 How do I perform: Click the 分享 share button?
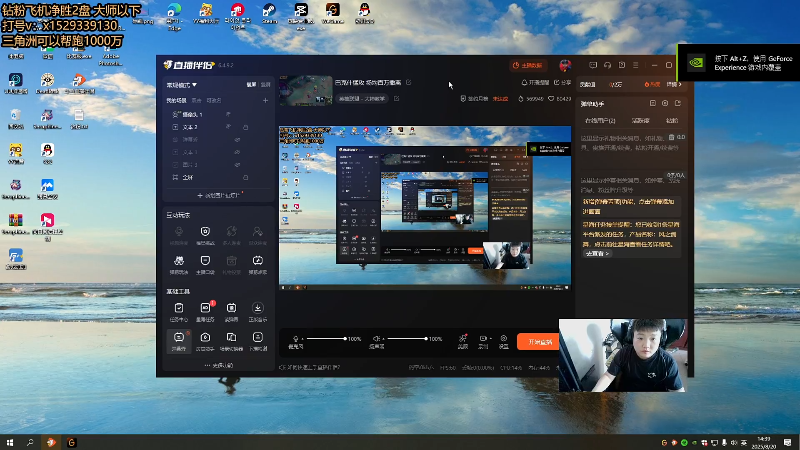(562, 82)
